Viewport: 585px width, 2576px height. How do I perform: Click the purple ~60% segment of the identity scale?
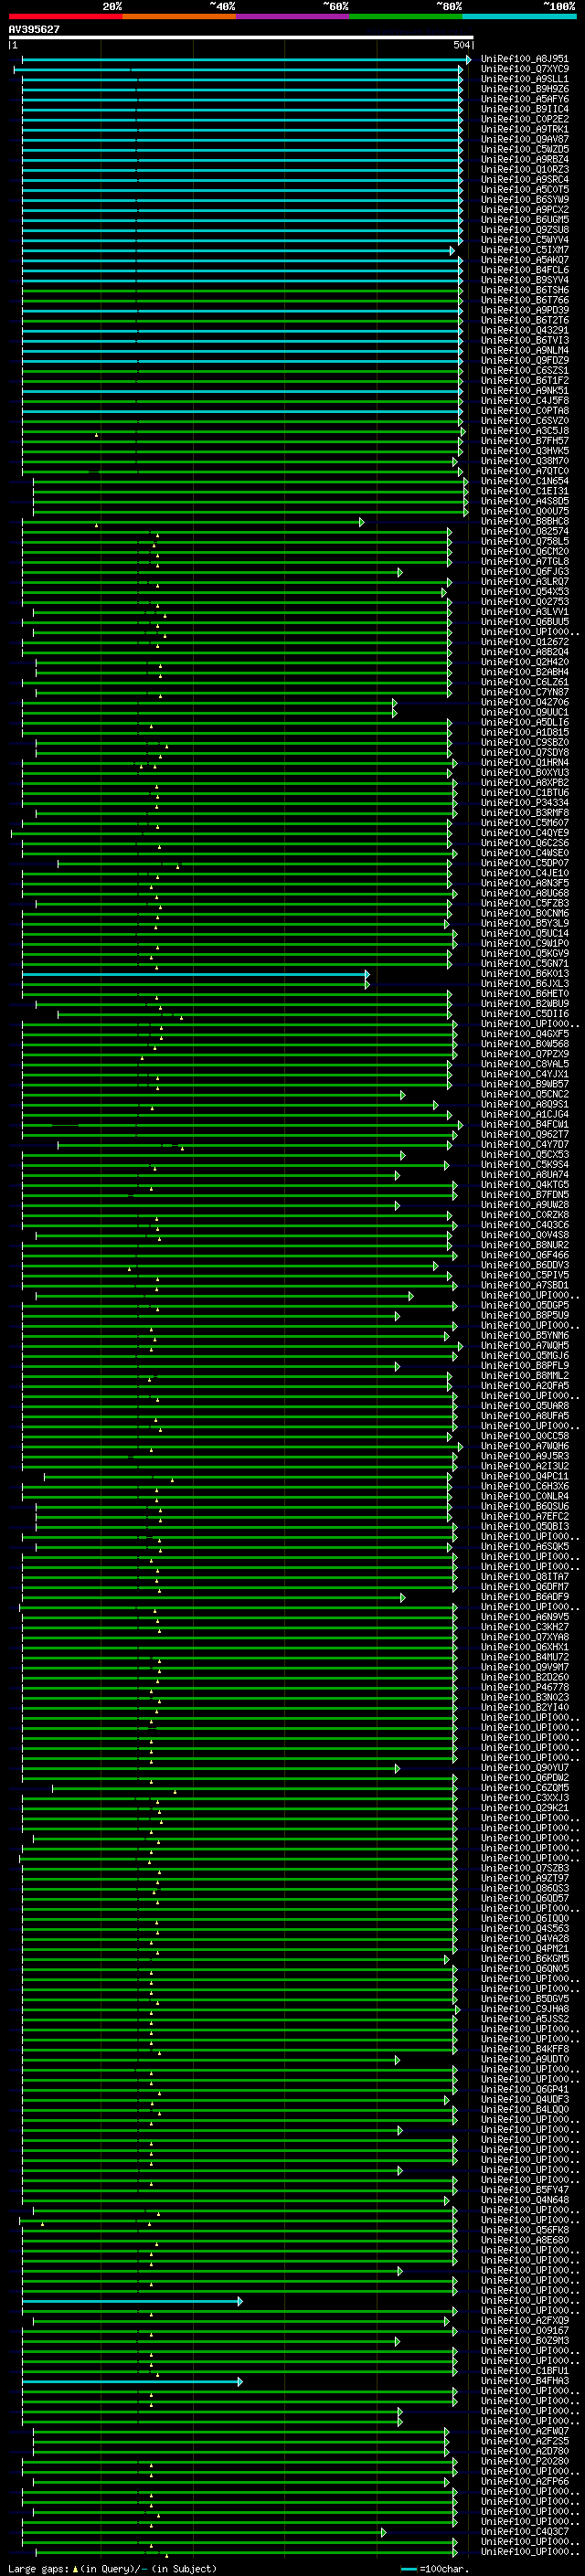point(292,16)
